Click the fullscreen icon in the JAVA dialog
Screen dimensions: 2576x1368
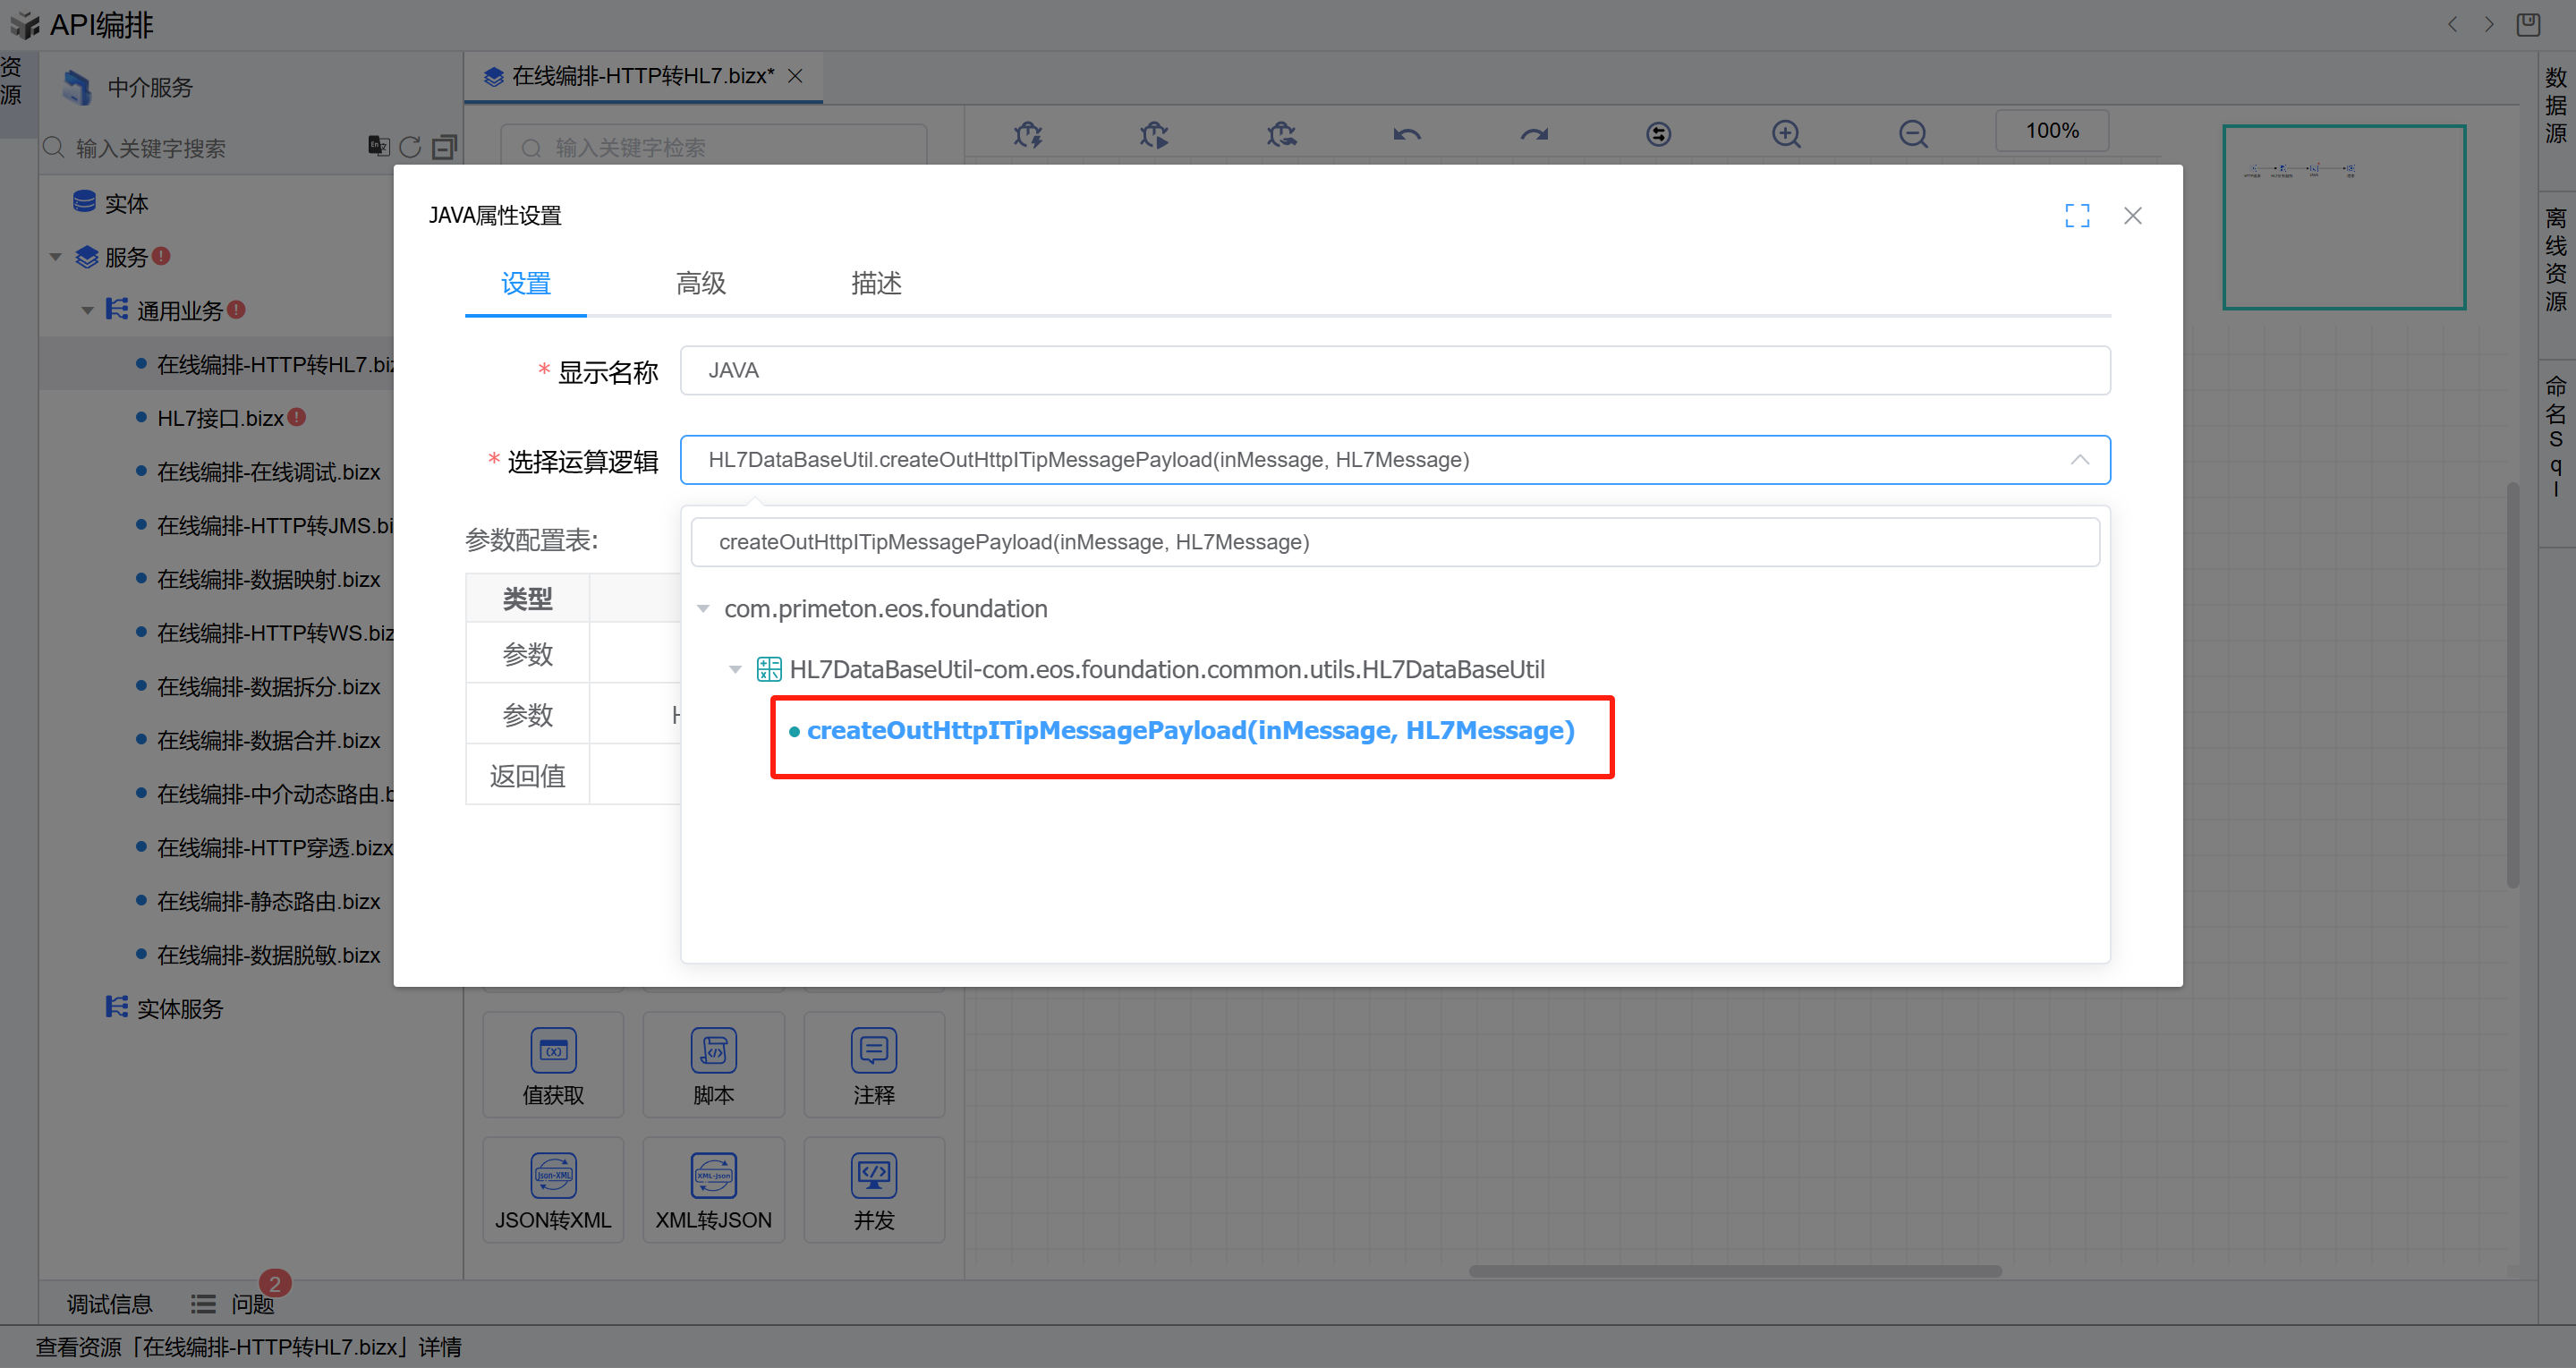[2077, 215]
